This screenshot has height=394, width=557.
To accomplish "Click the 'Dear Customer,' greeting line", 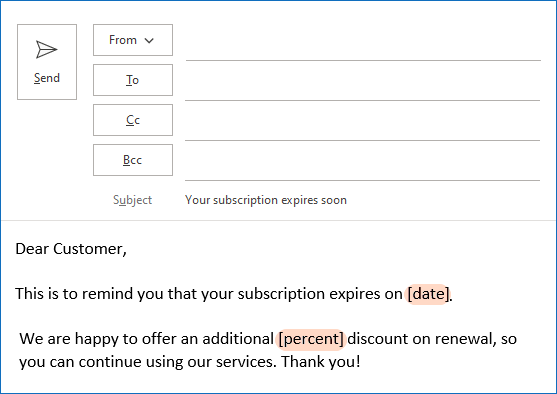I will 71,249.
